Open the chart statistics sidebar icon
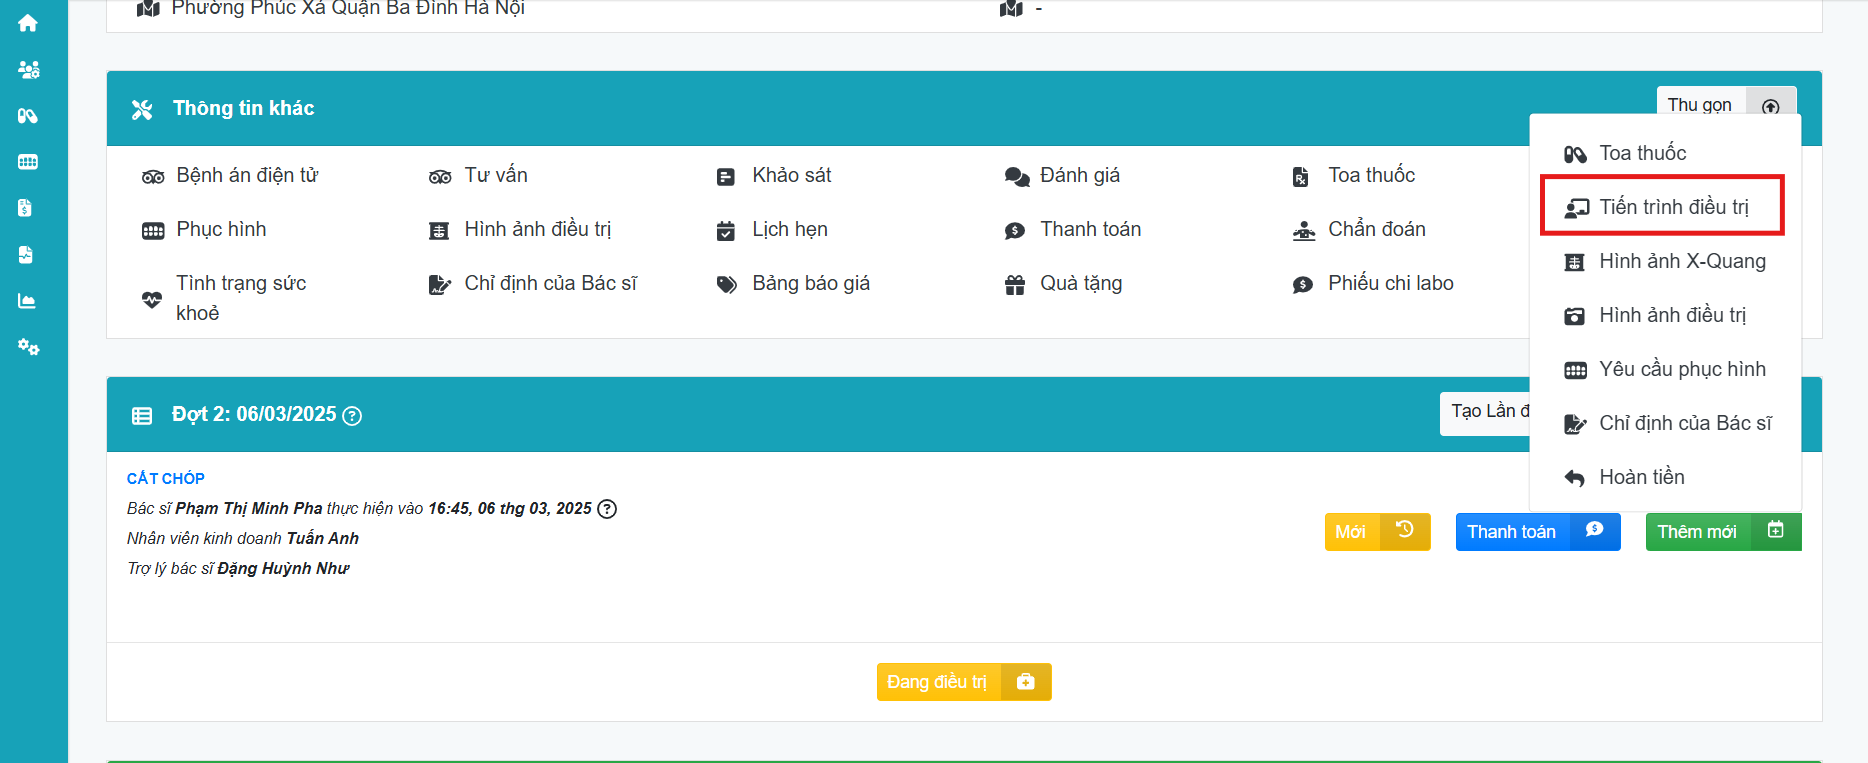This screenshot has height=763, width=1868. tap(28, 301)
